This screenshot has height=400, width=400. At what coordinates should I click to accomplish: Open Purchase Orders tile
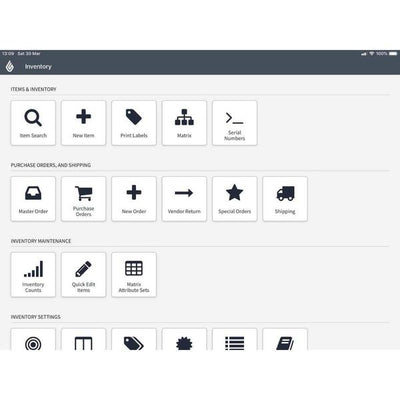click(84, 199)
